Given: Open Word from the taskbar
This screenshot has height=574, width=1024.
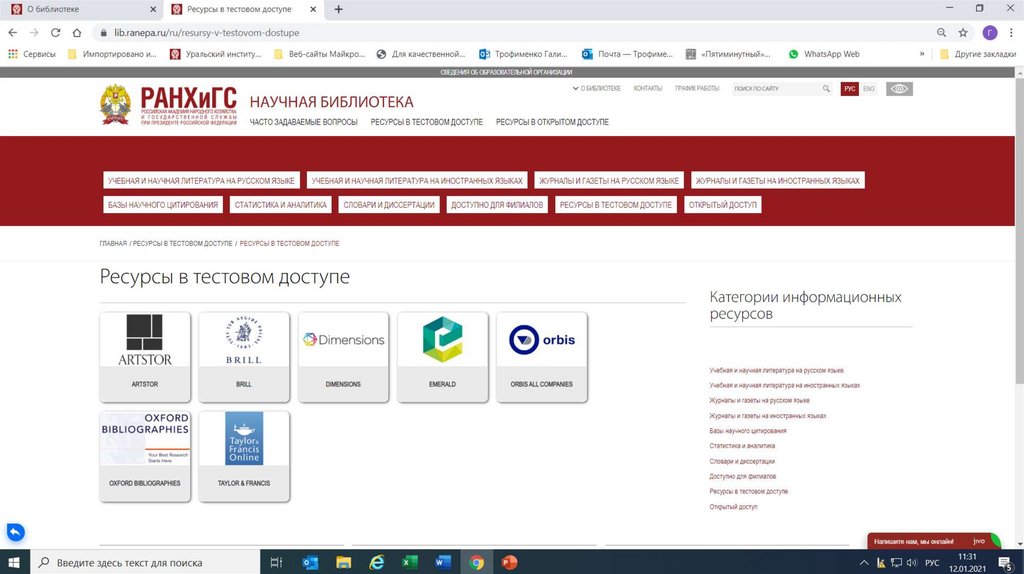Looking at the screenshot, I should coord(443,562).
